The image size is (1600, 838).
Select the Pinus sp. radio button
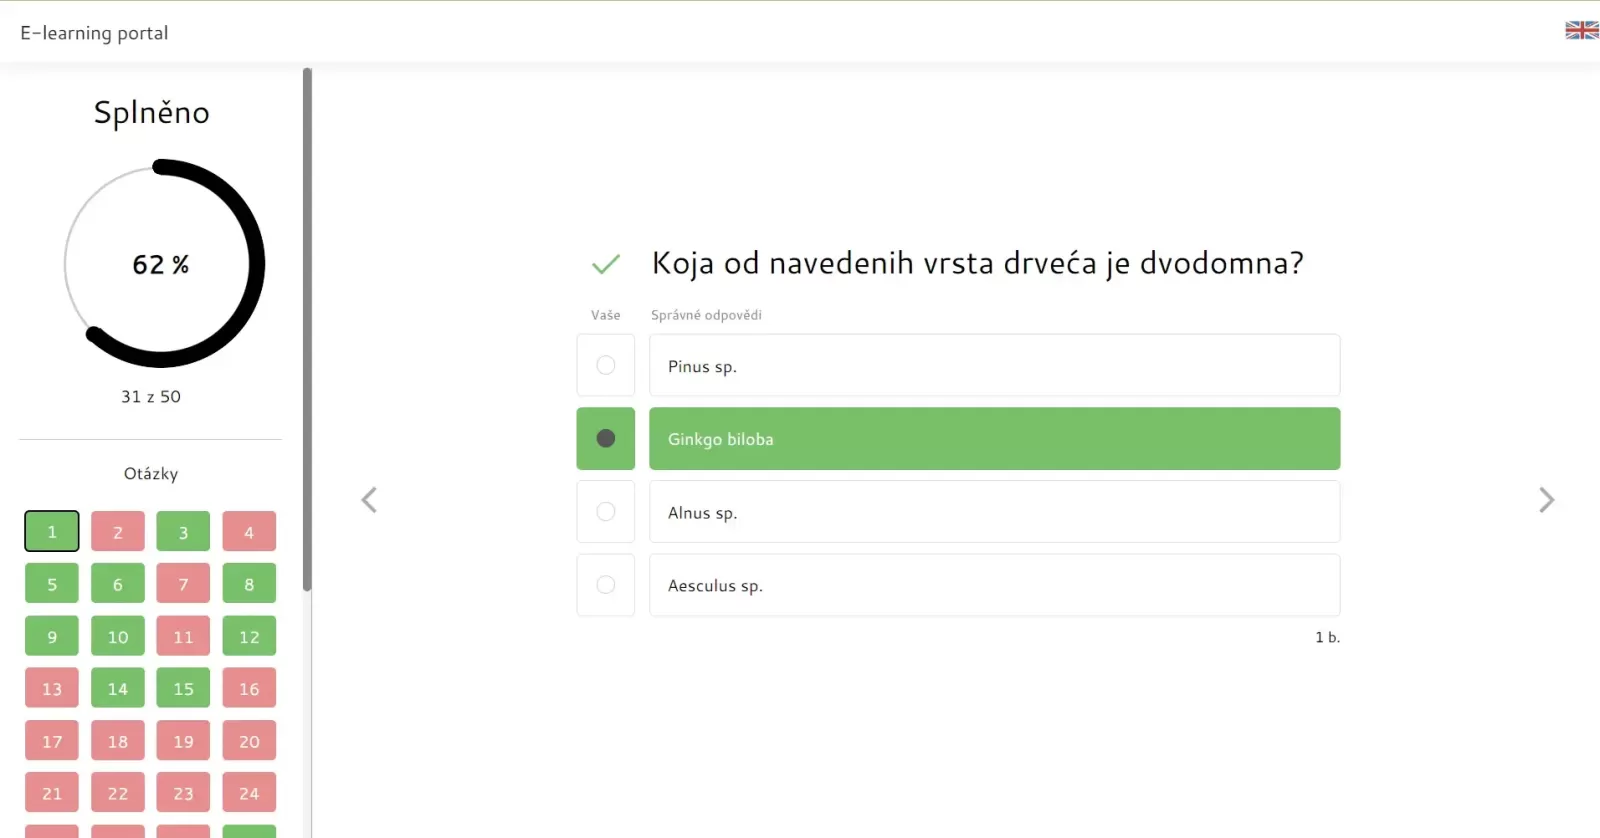click(x=606, y=366)
